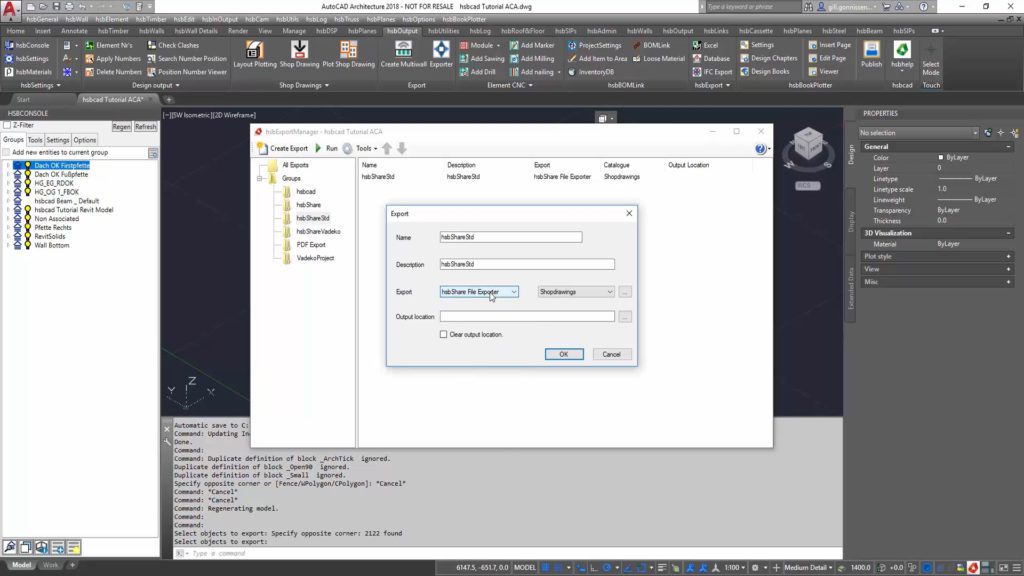
Task: Move export up with up arrow
Action: [x=387, y=148]
